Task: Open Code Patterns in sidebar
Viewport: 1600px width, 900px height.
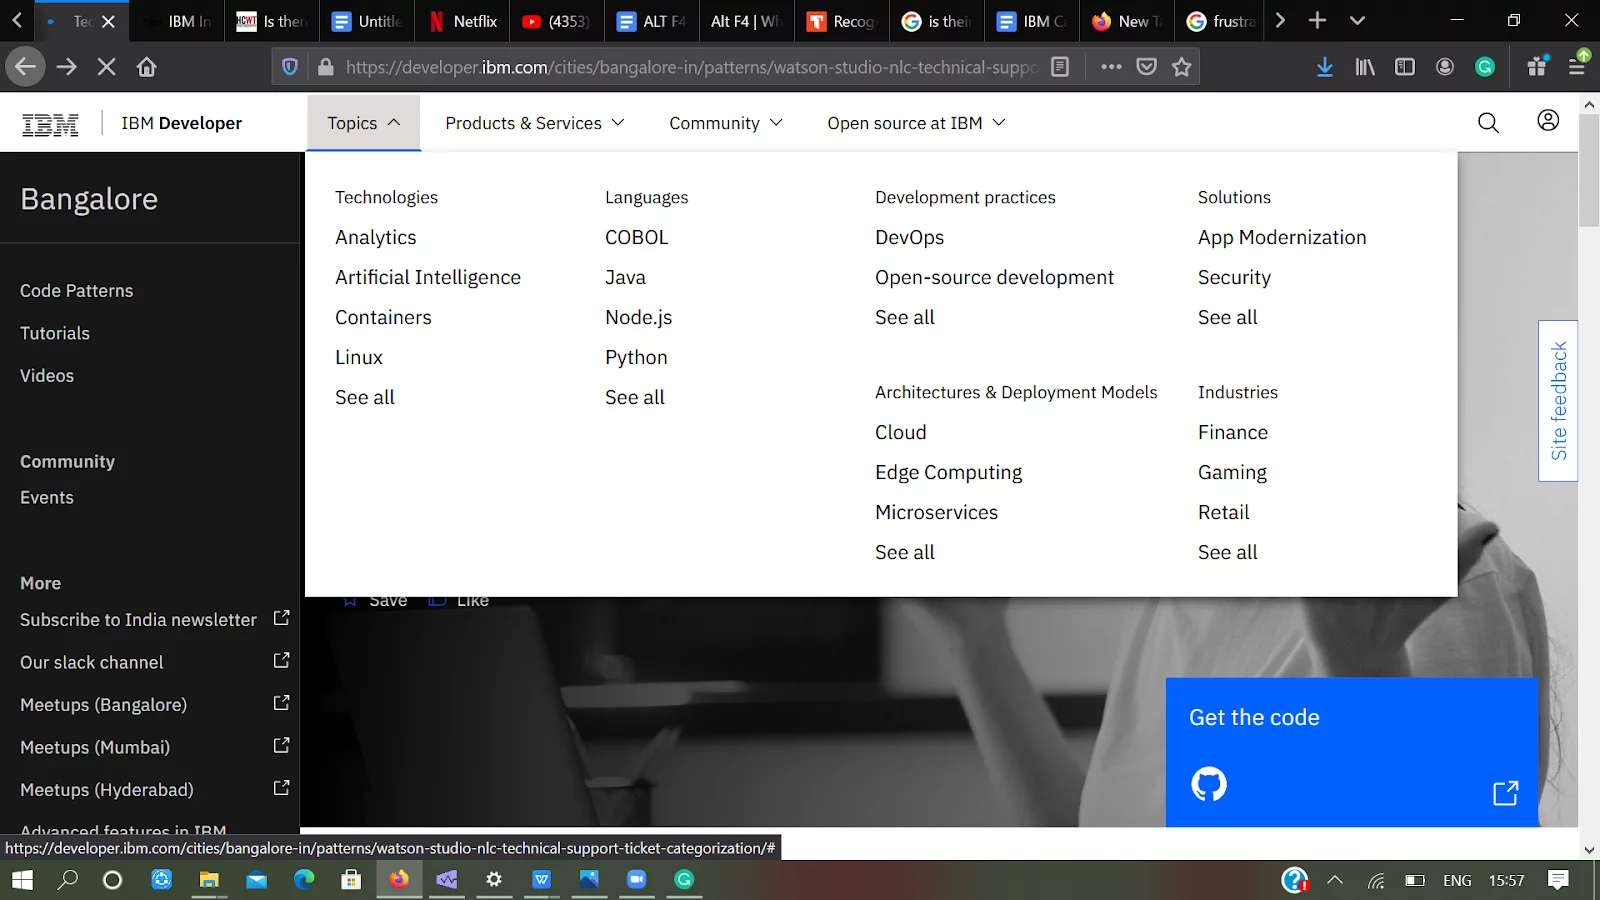Action: tap(76, 291)
